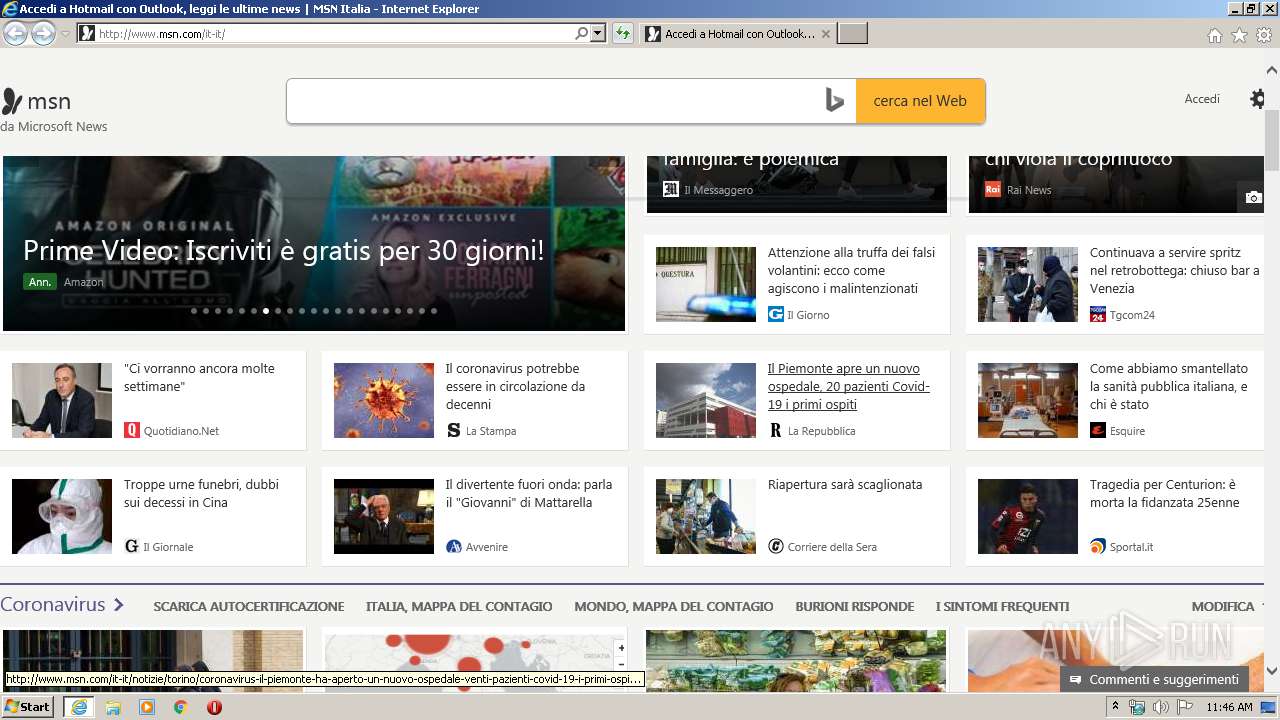Select SCARICA AUTOCERTIFICAZIONE menu item
The width and height of the screenshot is (1280, 720).
(248, 606)
